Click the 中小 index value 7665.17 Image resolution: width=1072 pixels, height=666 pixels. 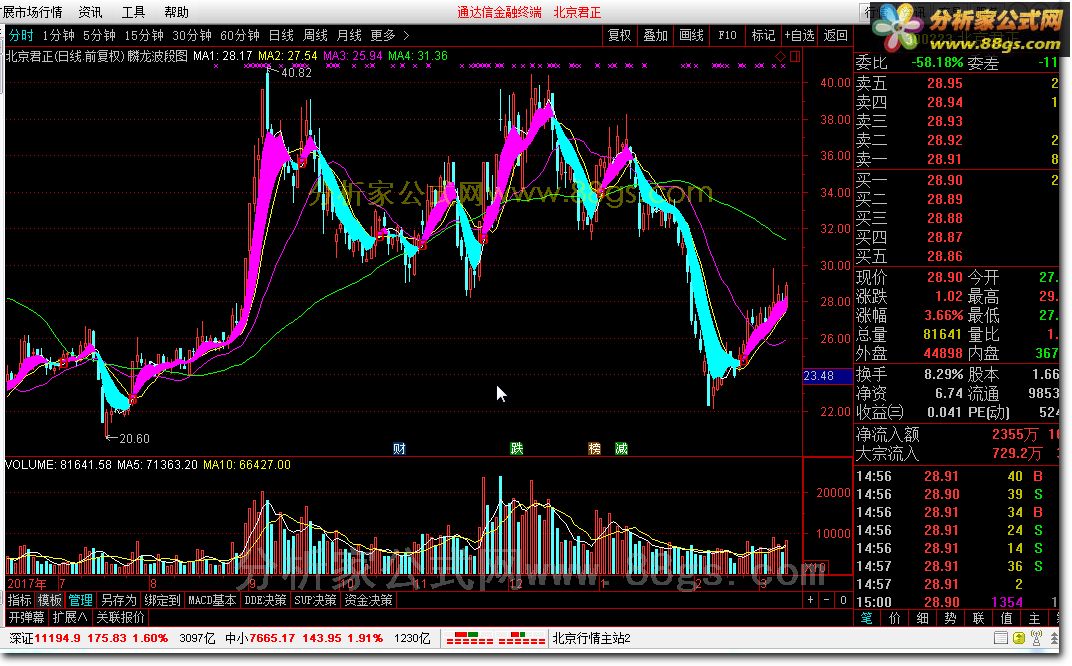point(272,638)
